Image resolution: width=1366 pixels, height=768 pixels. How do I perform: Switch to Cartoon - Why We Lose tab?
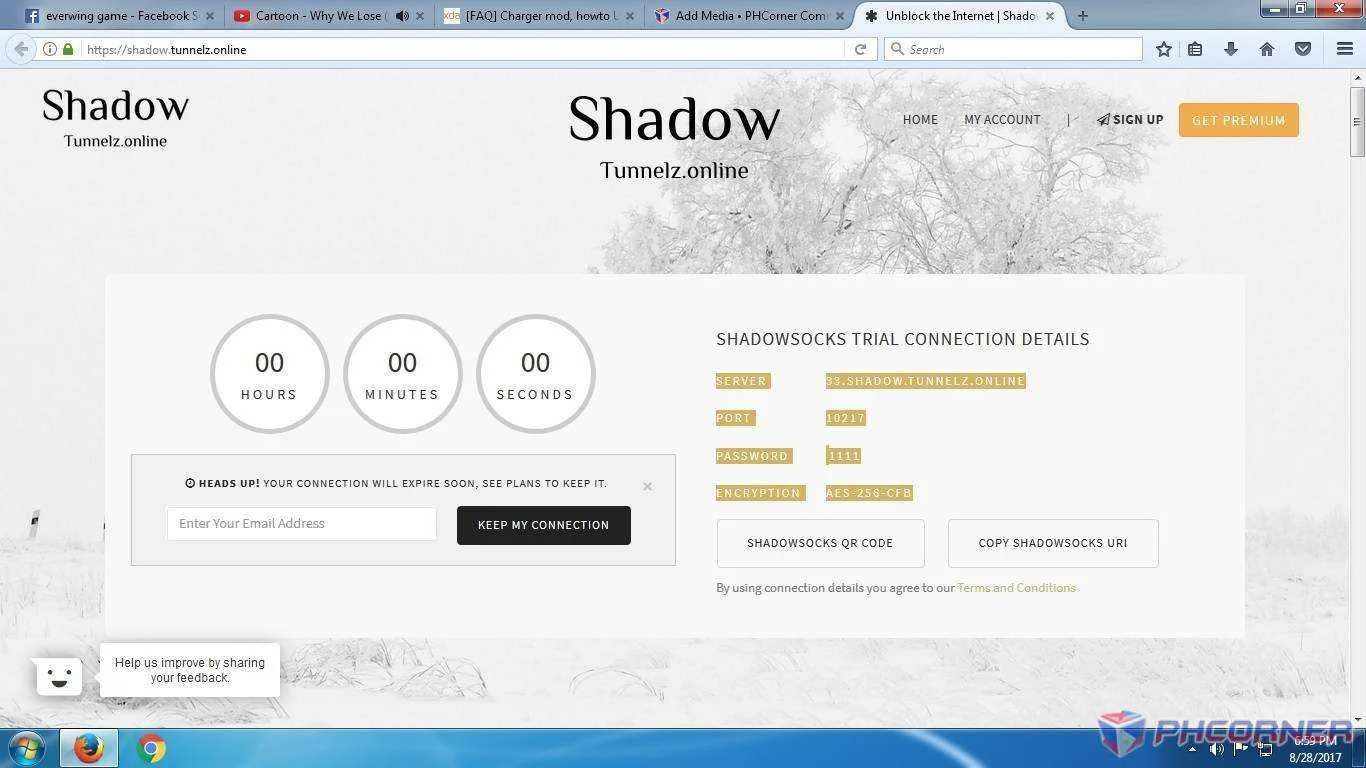tap(318, 16)
